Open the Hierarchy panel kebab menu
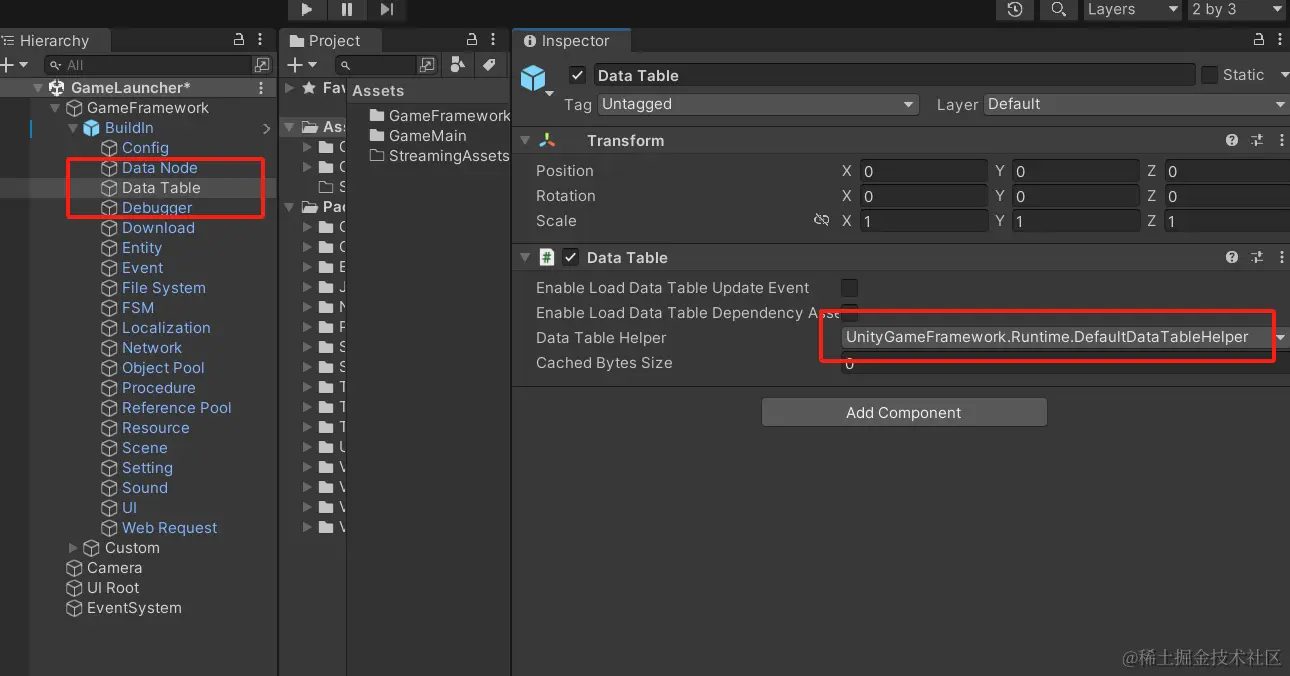The width and height of the screenshot is (1290, 676). [260, 40]
